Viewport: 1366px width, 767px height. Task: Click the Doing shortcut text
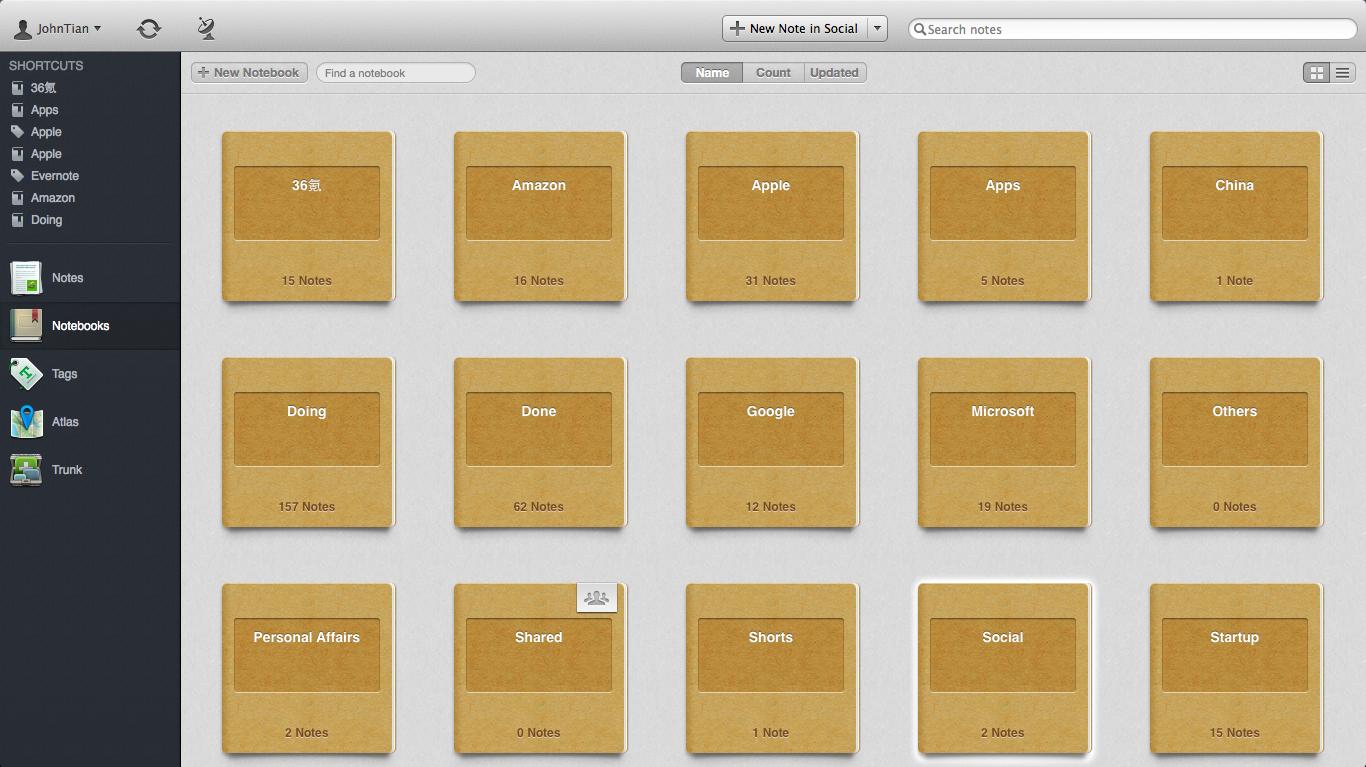coord(46,220)
